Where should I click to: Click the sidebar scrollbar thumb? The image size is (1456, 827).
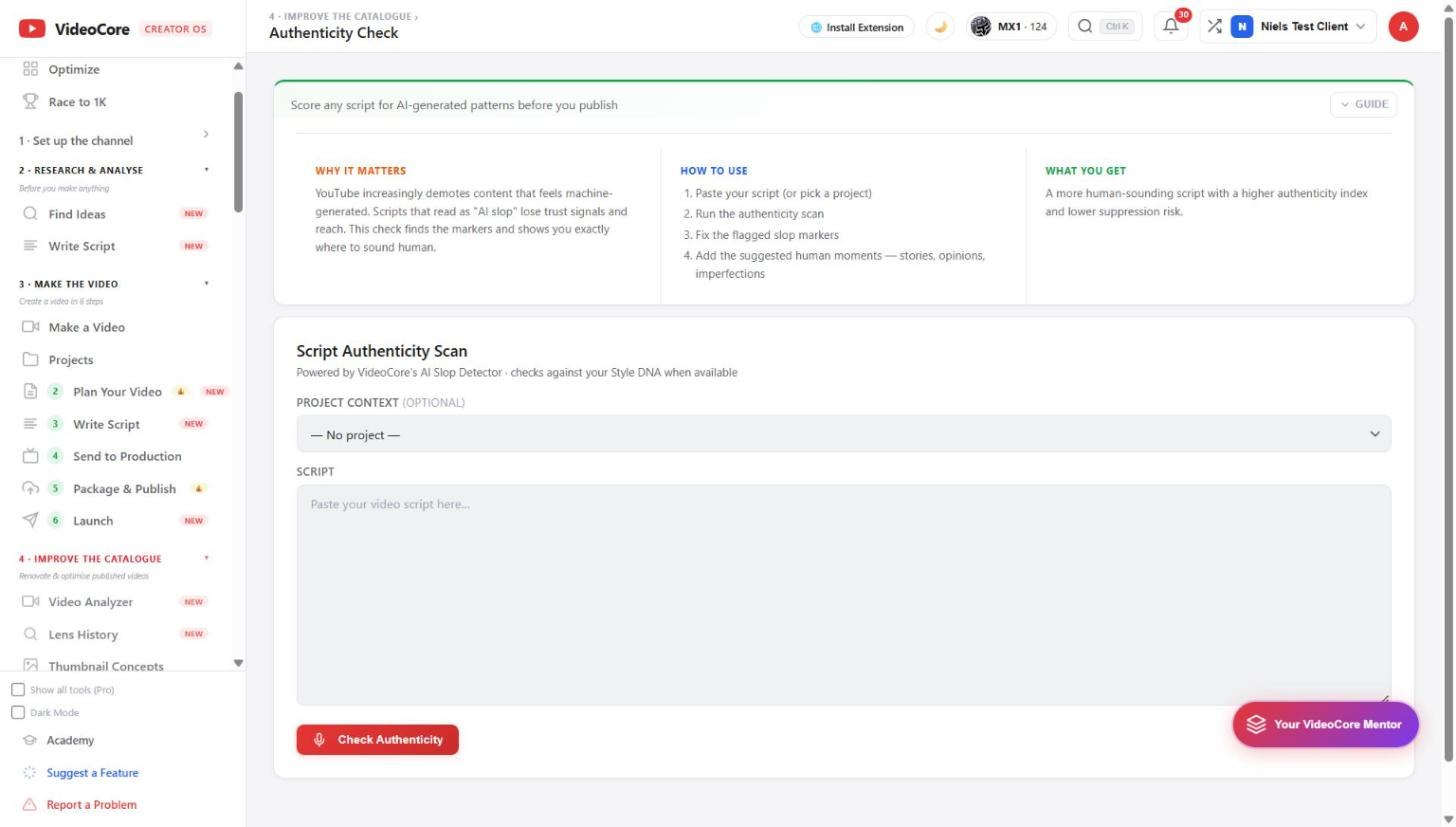click(238, 152)
